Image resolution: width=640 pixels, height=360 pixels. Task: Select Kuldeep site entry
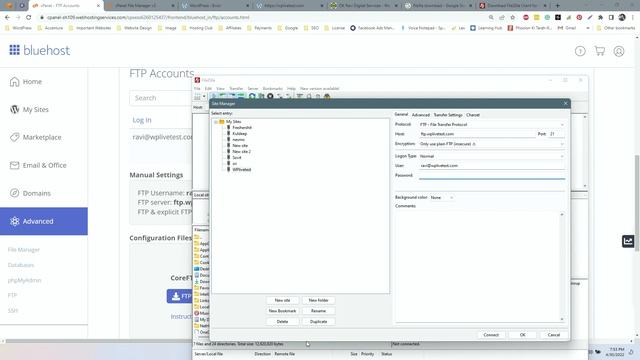[240, 133]
